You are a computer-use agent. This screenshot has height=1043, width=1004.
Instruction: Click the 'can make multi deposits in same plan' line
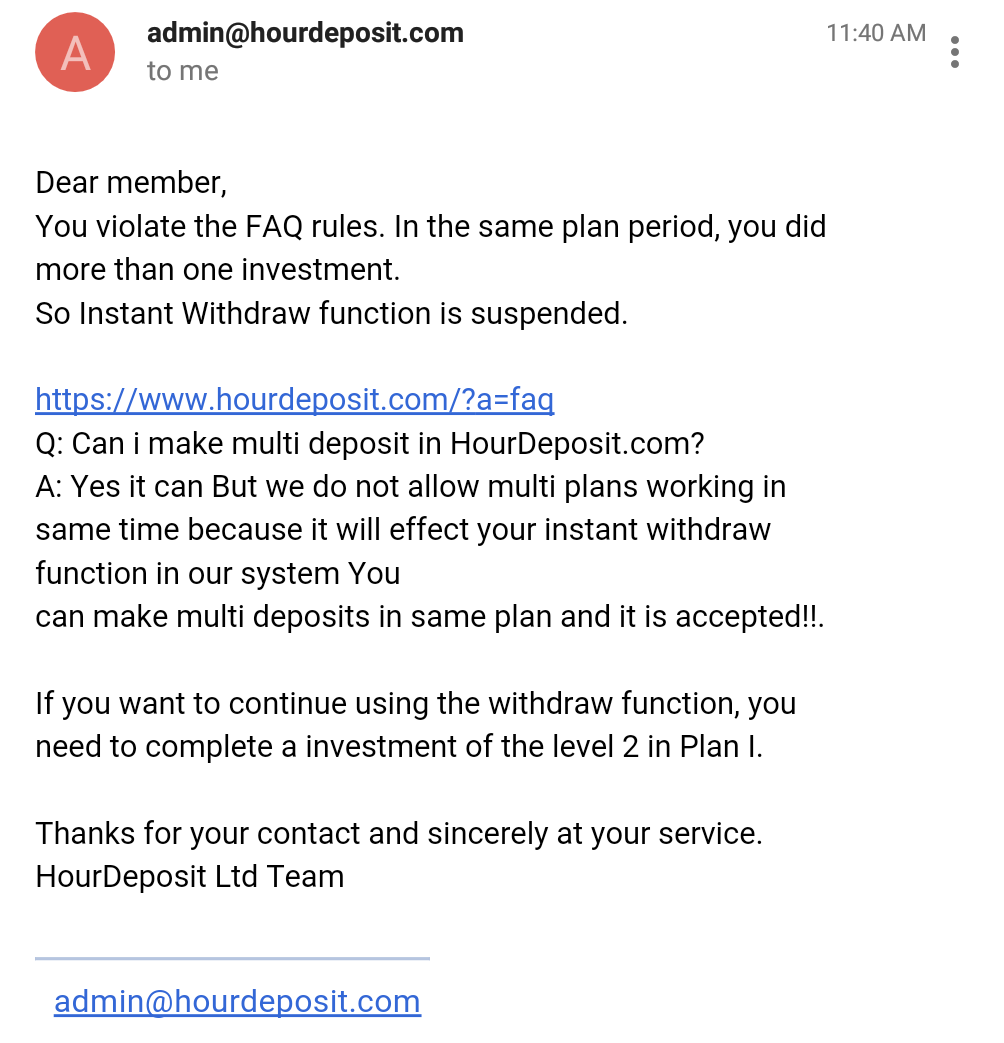[430, 616]
